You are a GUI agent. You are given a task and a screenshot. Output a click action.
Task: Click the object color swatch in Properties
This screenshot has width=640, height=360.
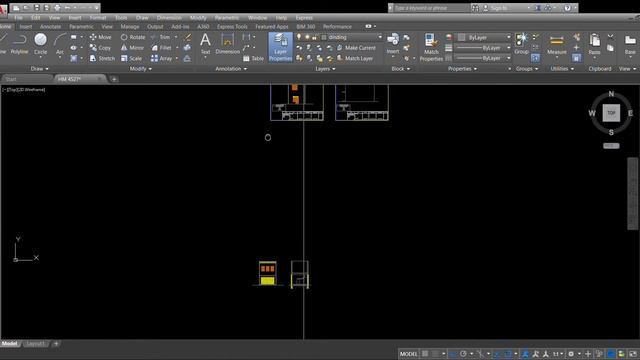(461, 37)
